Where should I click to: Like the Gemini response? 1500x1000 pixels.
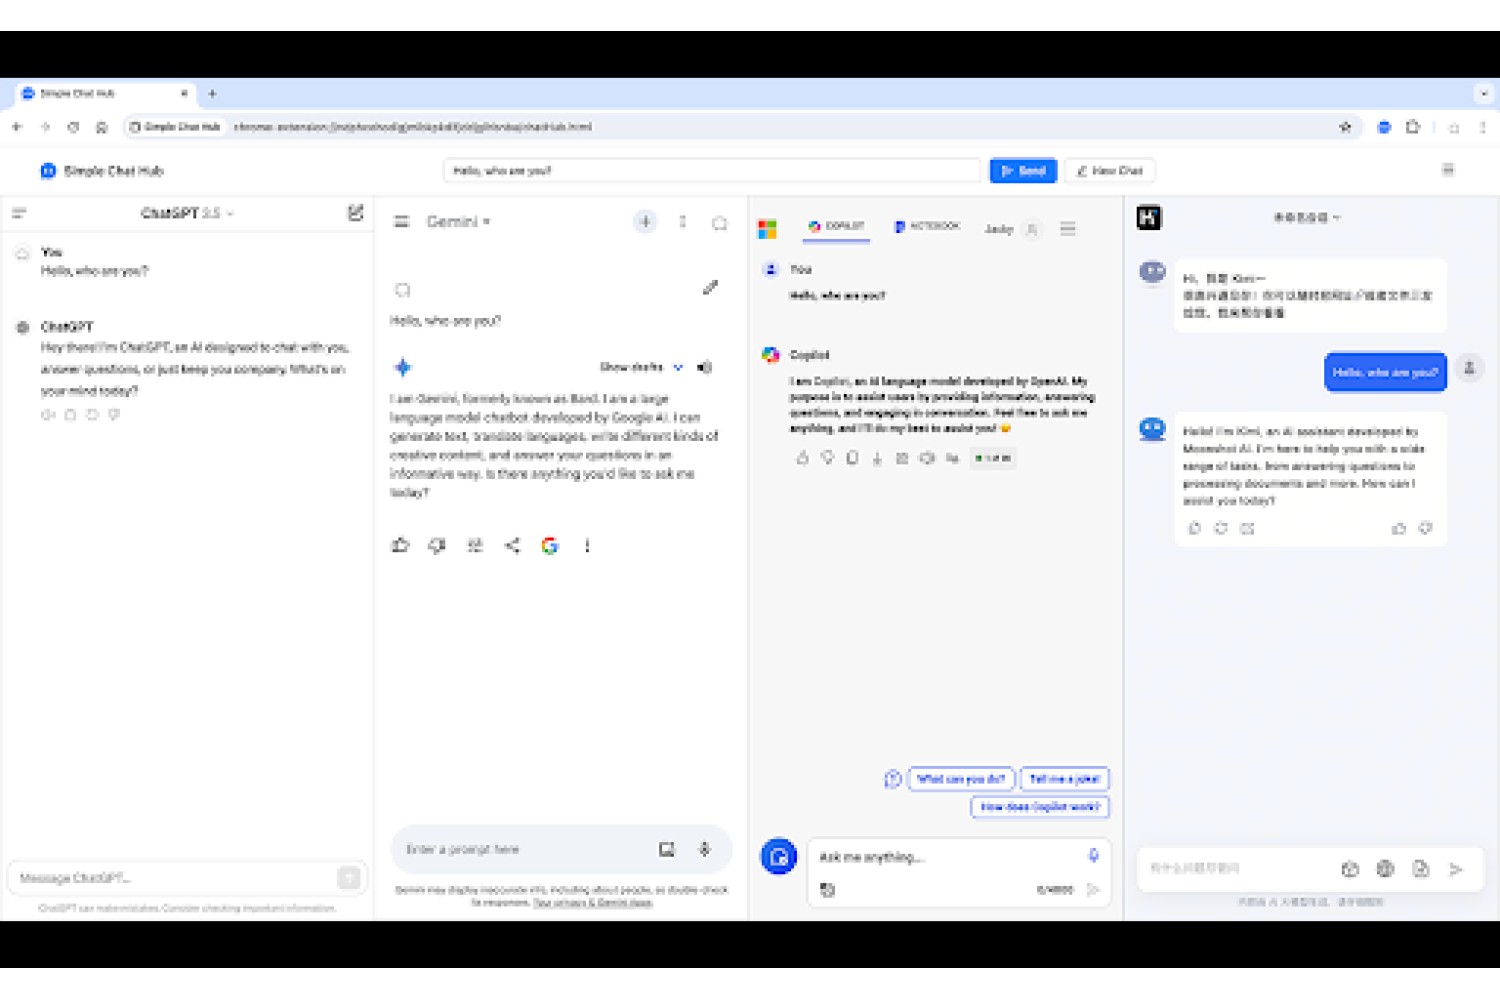tap(401, 545)
